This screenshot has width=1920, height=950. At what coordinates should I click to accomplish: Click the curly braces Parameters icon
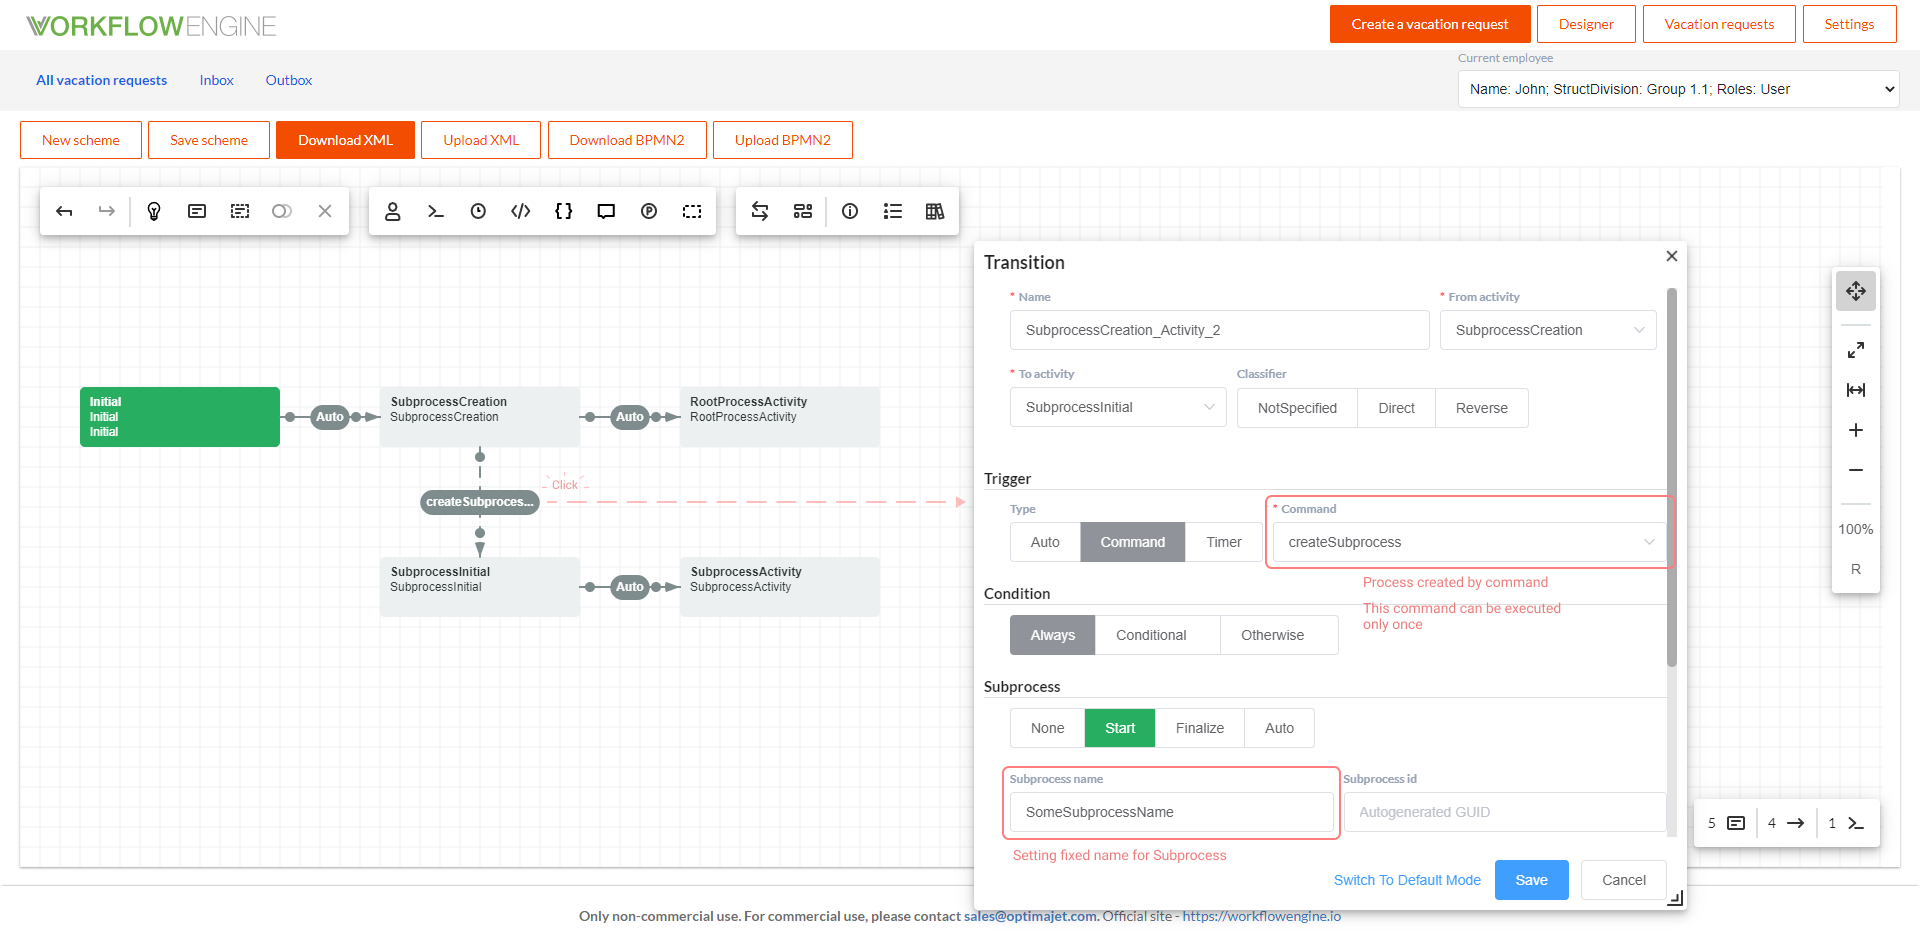click(564, 211)
